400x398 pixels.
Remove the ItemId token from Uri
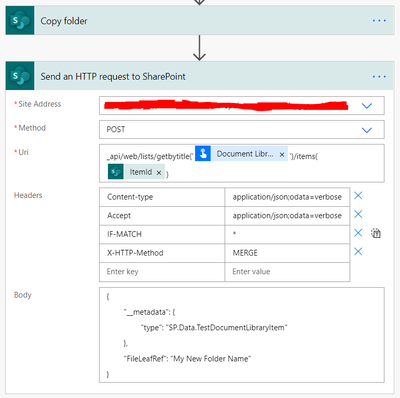(x=159, y=173)
